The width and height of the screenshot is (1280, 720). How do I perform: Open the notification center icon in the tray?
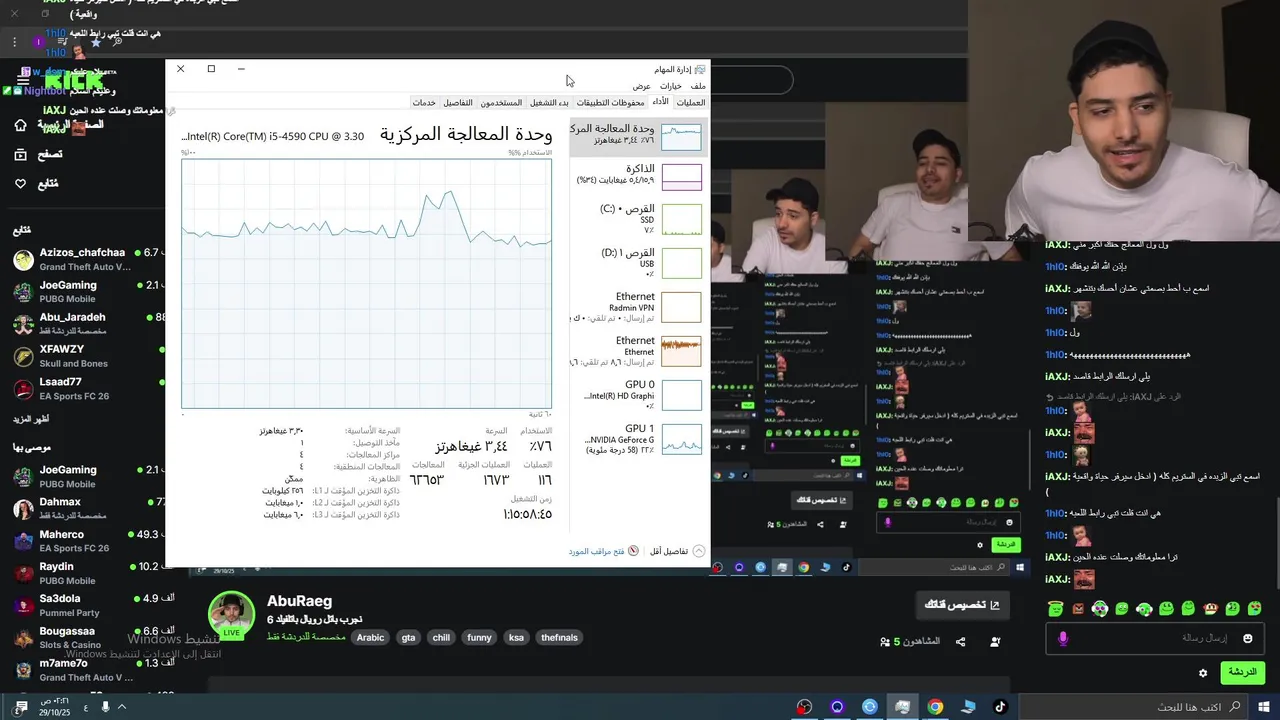coord(20,707)
